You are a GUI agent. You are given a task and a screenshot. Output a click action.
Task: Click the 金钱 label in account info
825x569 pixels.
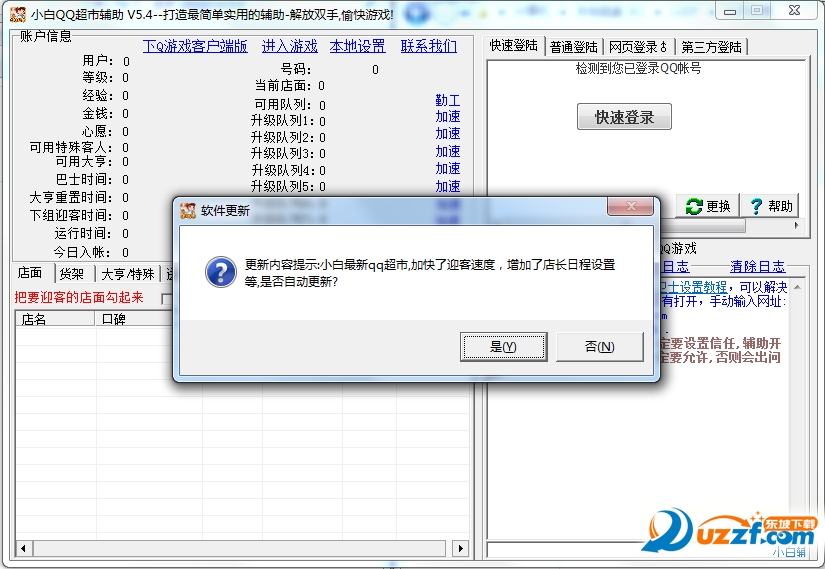click(x=97, y=114)
